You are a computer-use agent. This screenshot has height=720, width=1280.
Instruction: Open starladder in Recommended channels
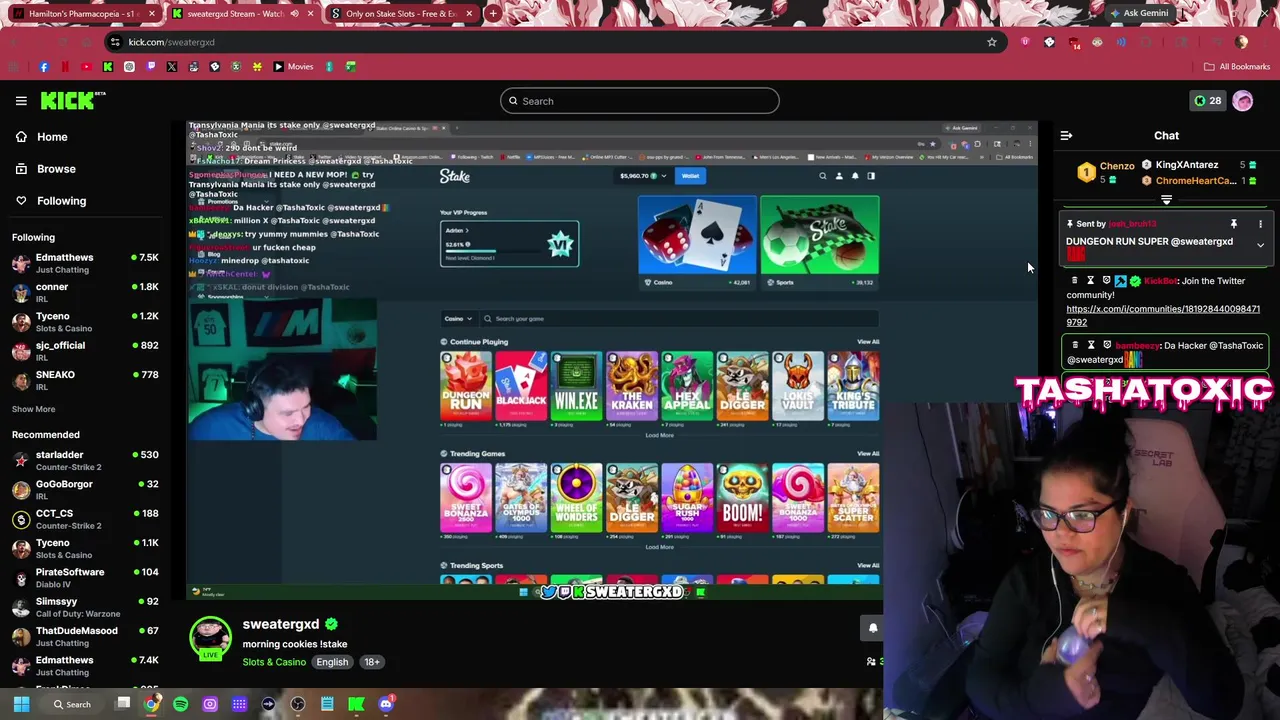[x=86, y=461]
